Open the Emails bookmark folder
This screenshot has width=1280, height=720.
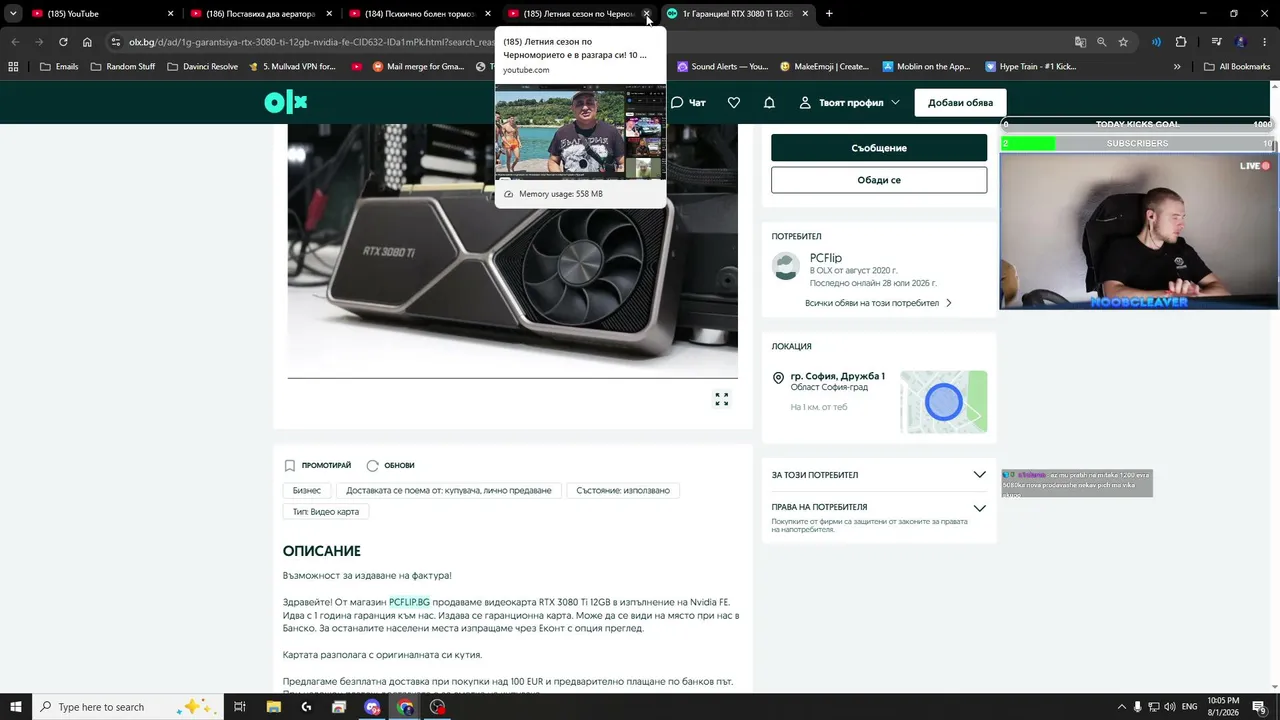(58, 67)
